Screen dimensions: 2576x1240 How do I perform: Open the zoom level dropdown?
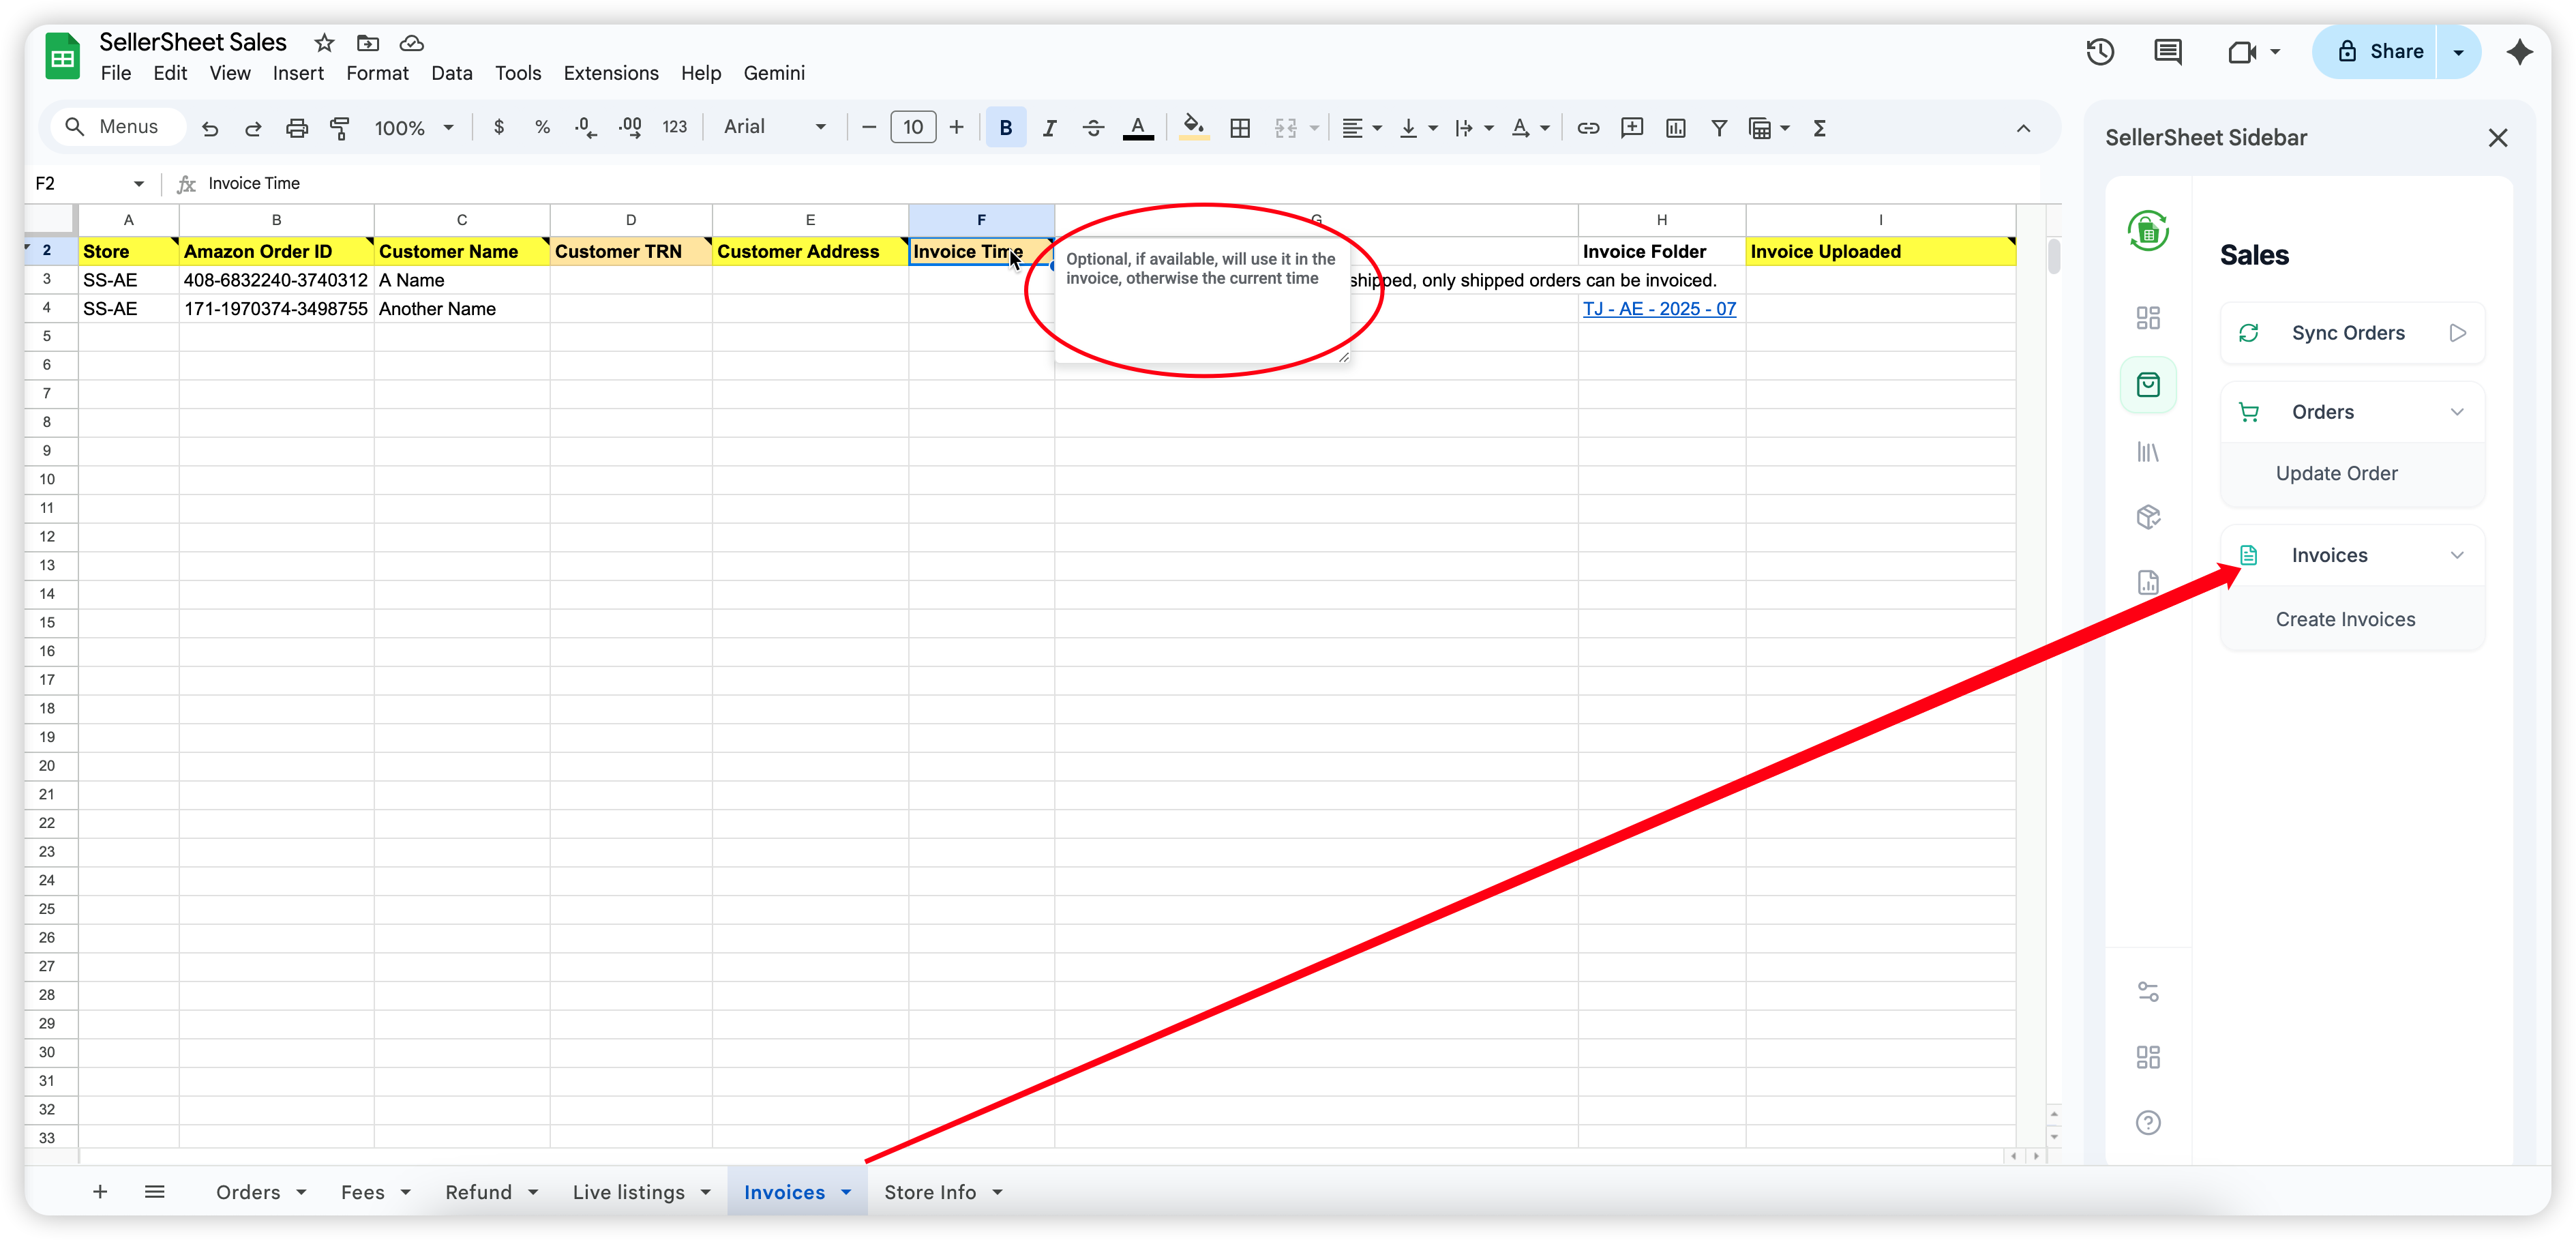point(413,127)
